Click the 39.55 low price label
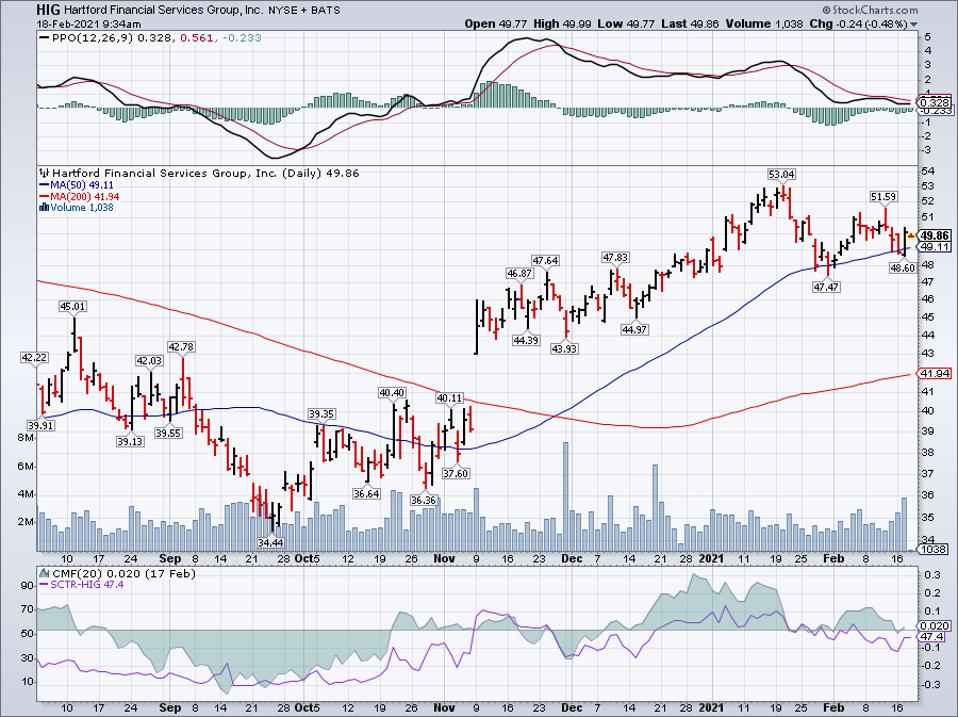The image size is (958, 717). [167, 432]
